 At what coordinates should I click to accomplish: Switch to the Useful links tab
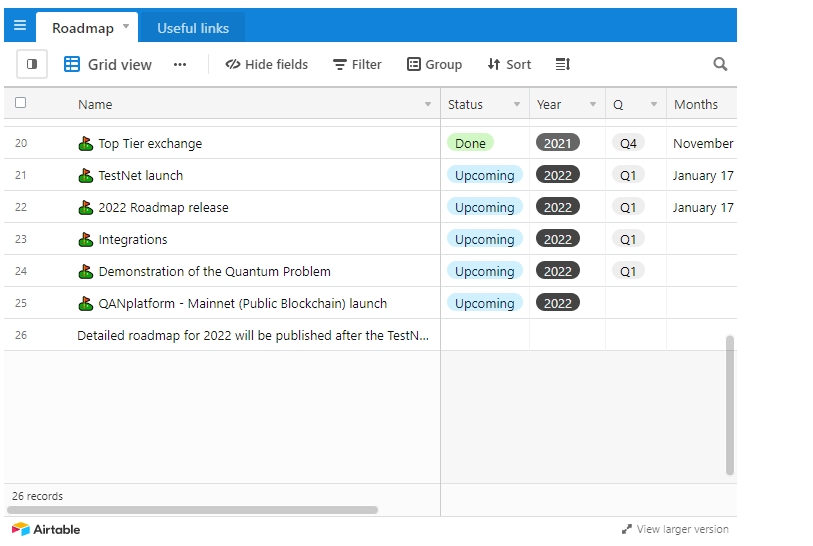click(x=193, y=28)
